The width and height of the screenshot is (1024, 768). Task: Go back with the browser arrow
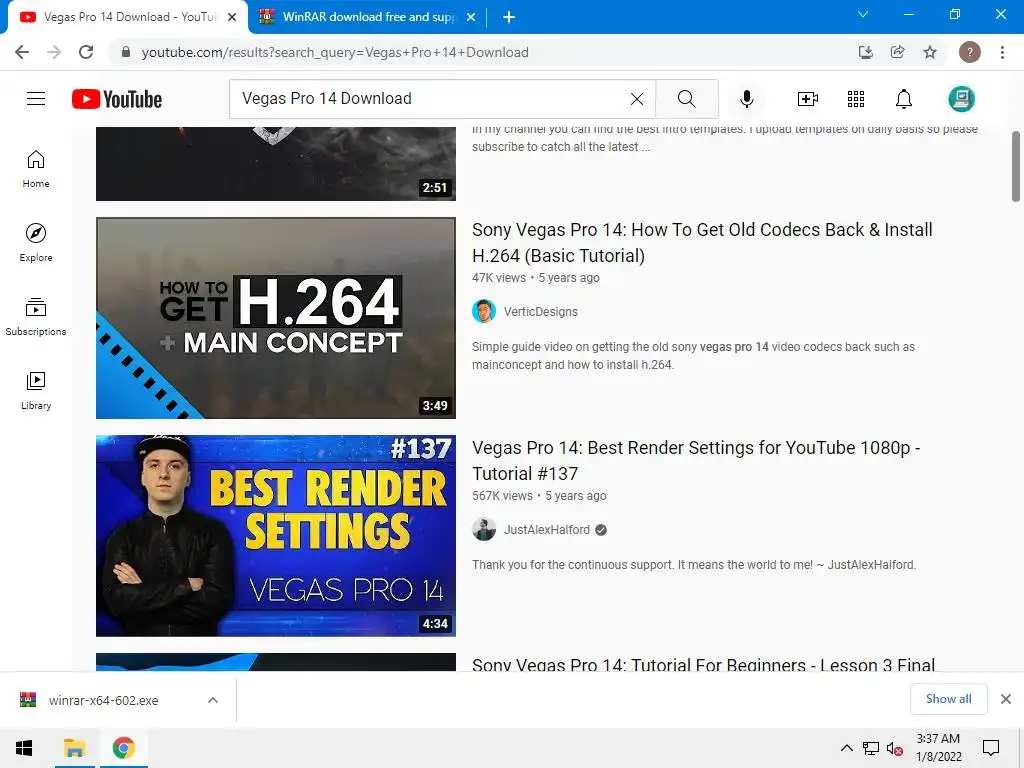click(22, 52)
